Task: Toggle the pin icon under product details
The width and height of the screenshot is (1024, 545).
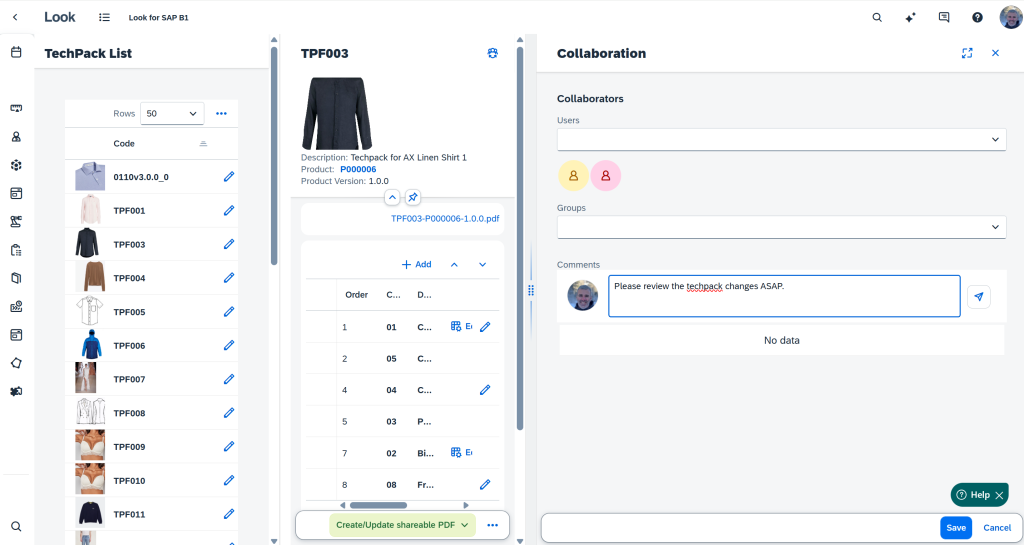Action: [x=413, y=197]
